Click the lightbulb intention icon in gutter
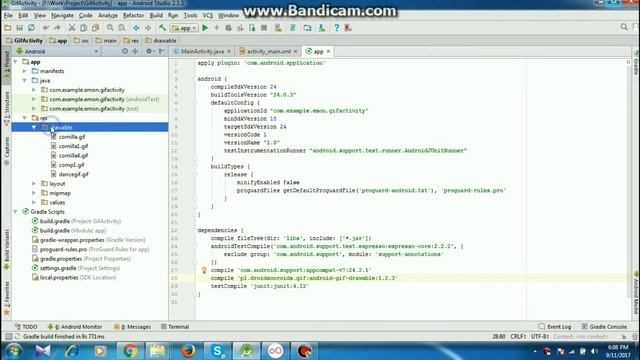Screen dimensions: 640x360 pos(204,270)
